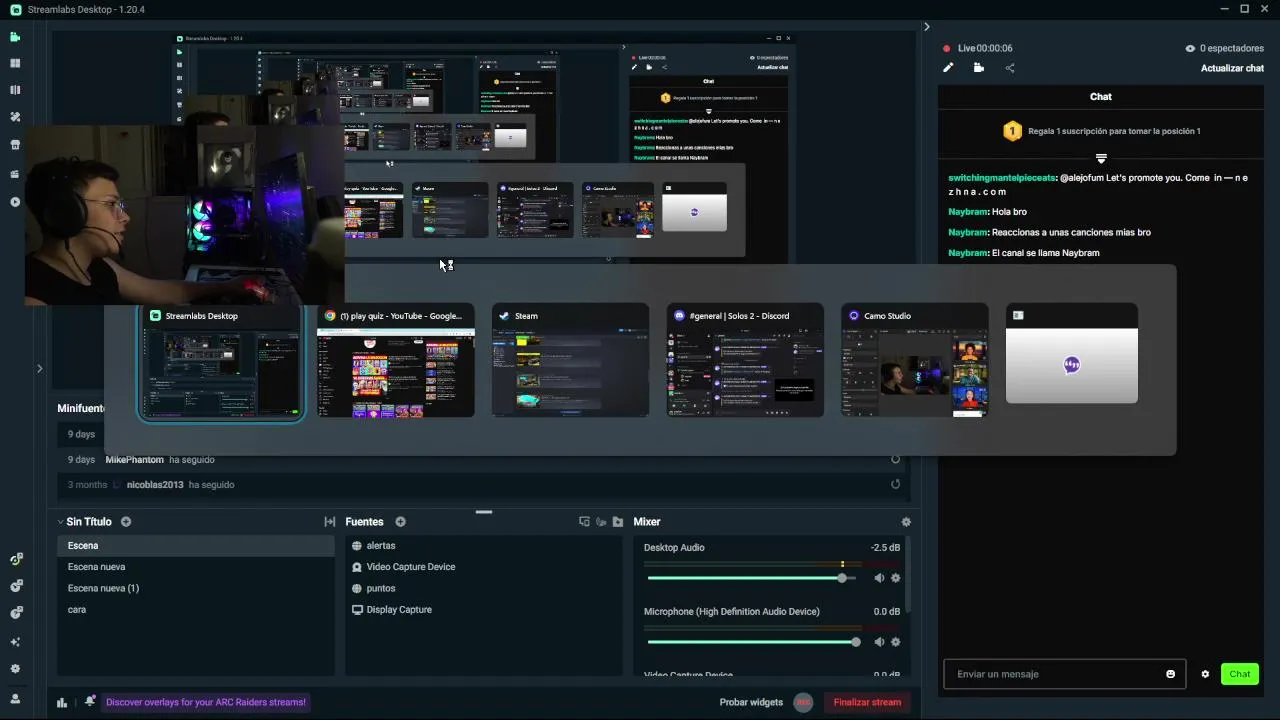
Task: Switch to Camo Studio window thumbnail
Action: pyautogui.click(x=915, y=362)
